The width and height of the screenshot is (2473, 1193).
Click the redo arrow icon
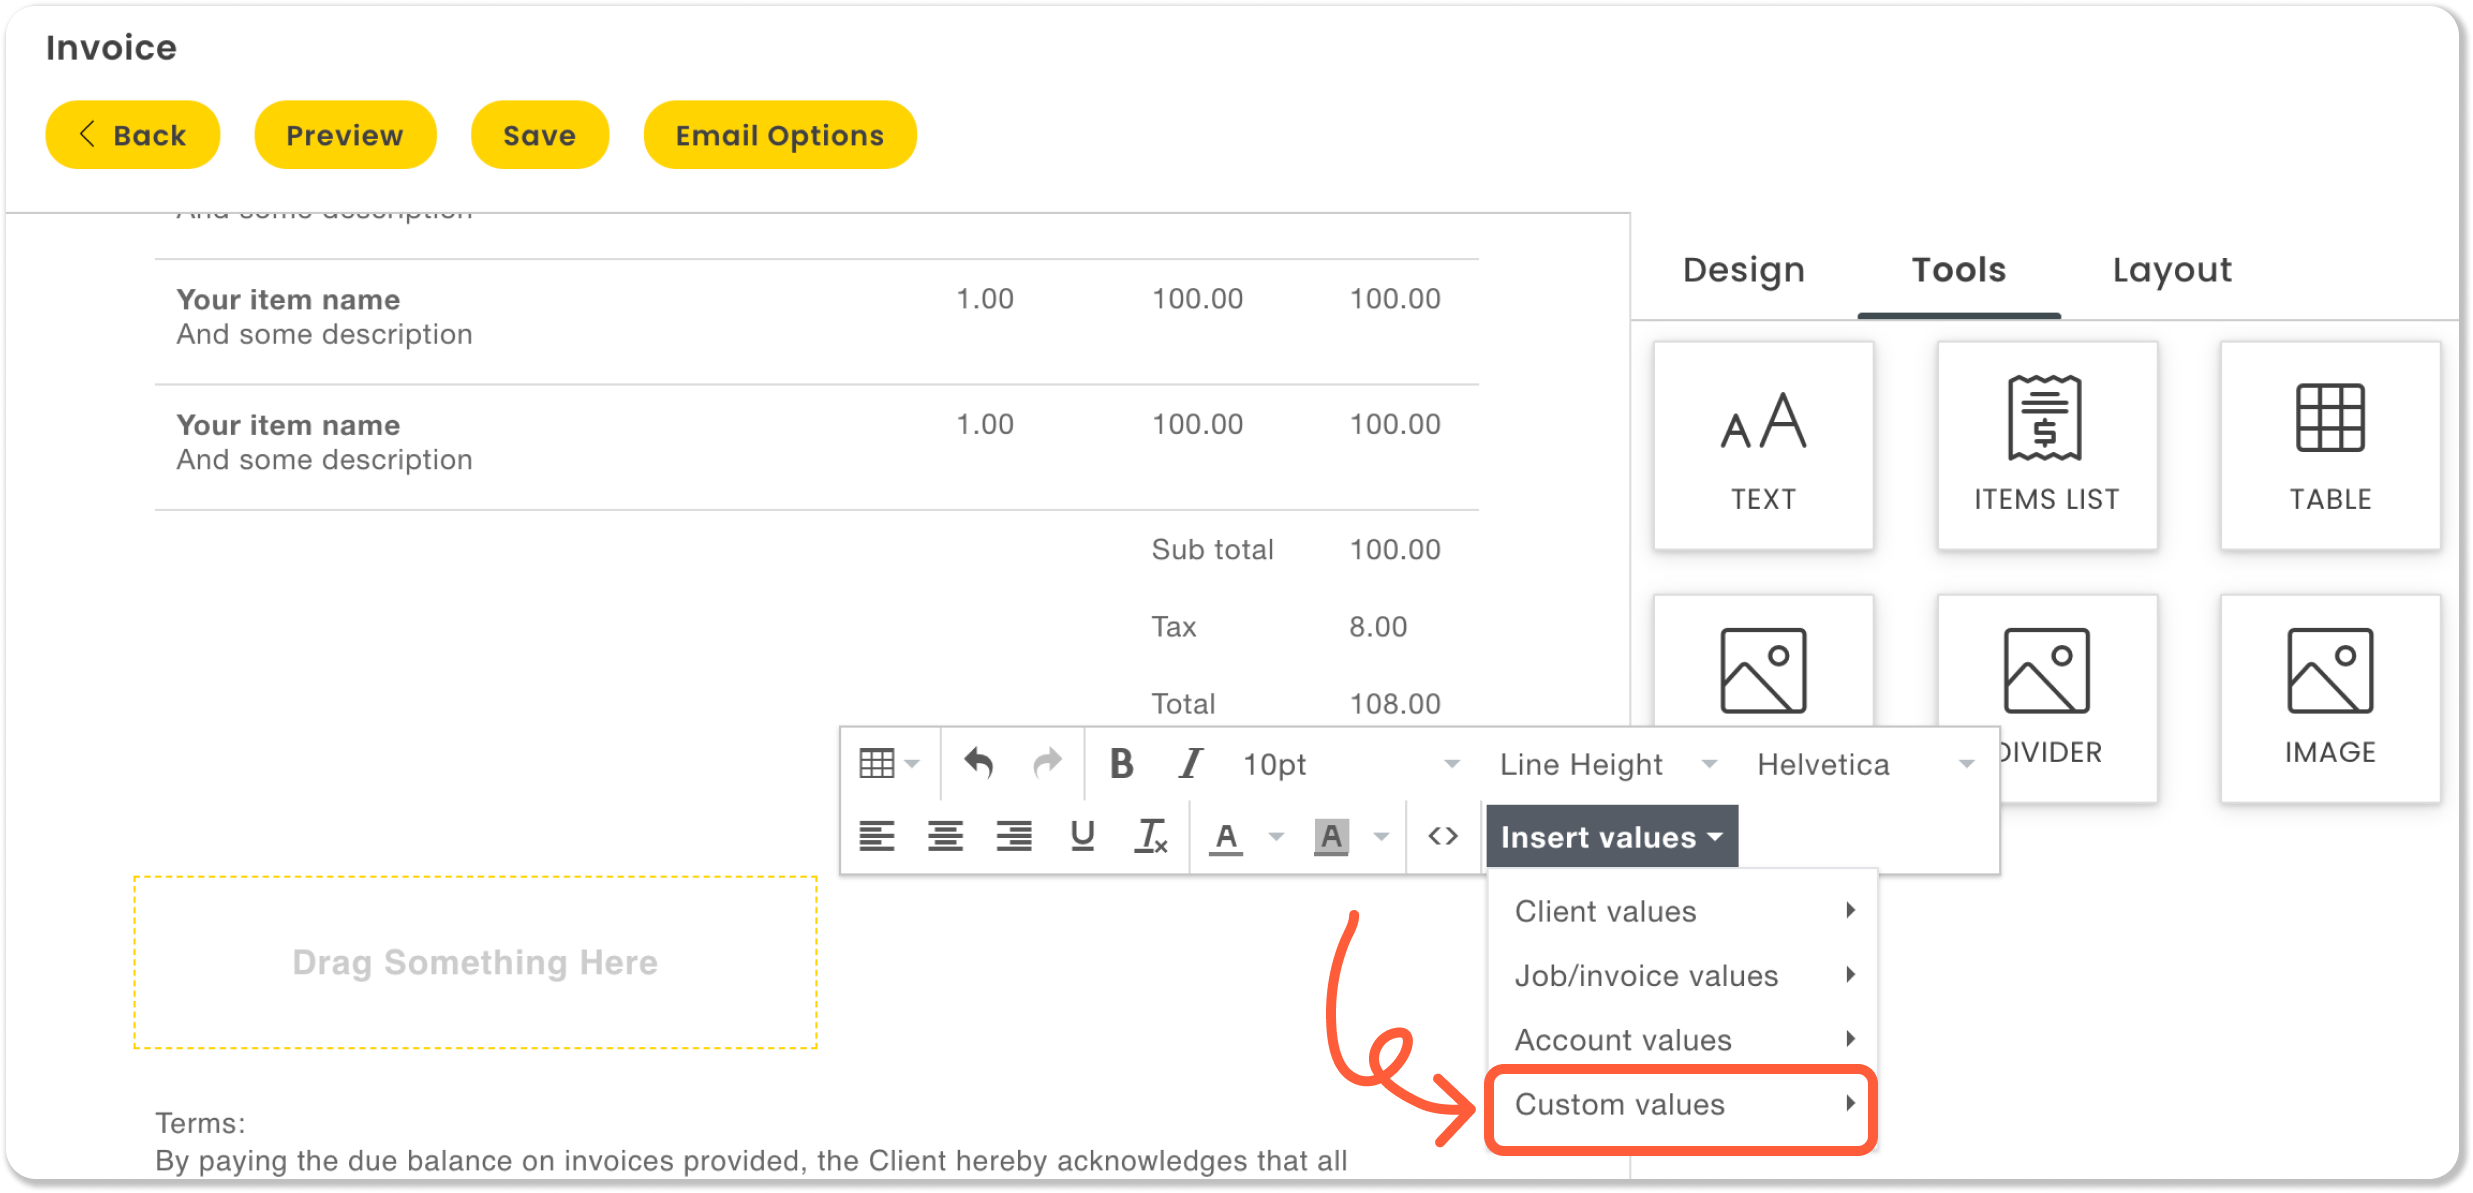coord(1046,764)
